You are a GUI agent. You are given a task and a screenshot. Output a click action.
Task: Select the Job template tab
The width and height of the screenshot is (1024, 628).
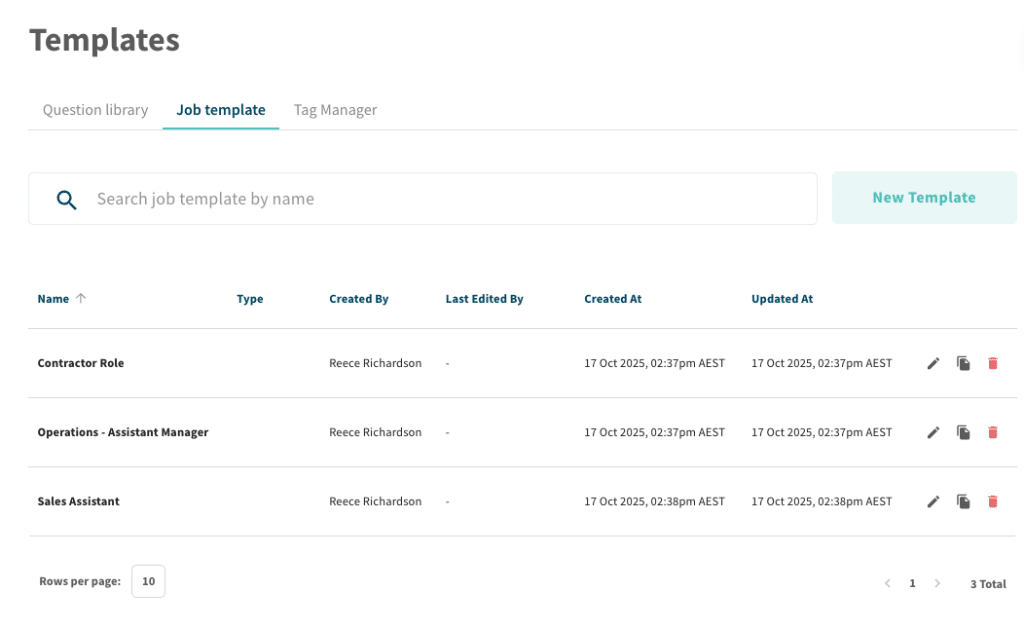(221, 110)
